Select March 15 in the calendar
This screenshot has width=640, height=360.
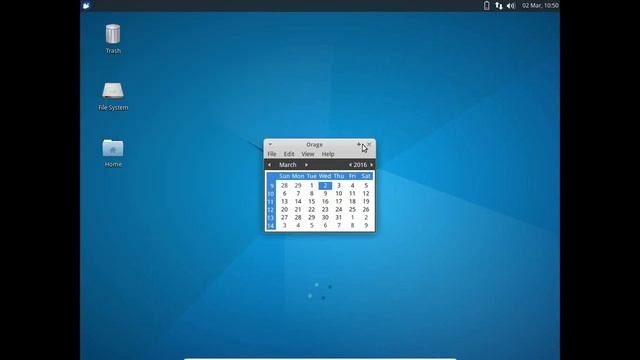click(311, 201)
